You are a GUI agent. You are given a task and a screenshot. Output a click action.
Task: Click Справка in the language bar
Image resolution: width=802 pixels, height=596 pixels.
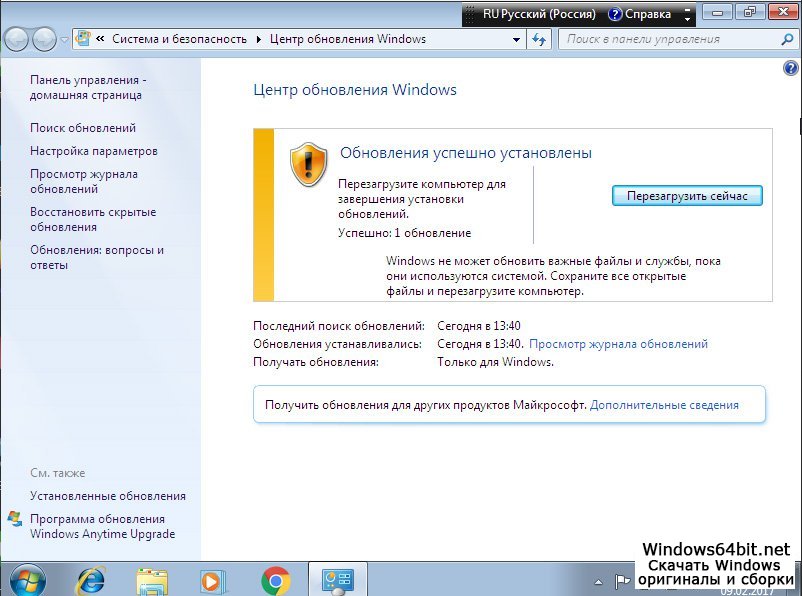click(639, 14)
